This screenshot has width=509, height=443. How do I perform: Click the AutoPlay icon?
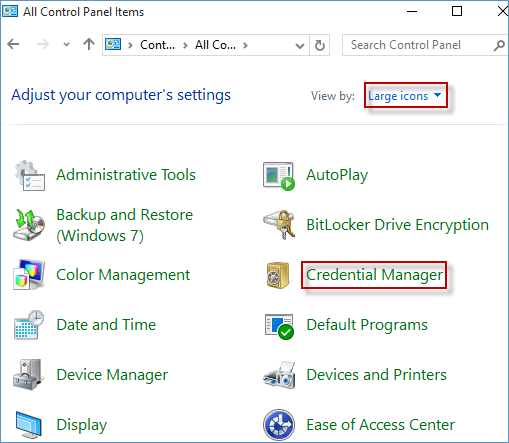coord(279,176)
